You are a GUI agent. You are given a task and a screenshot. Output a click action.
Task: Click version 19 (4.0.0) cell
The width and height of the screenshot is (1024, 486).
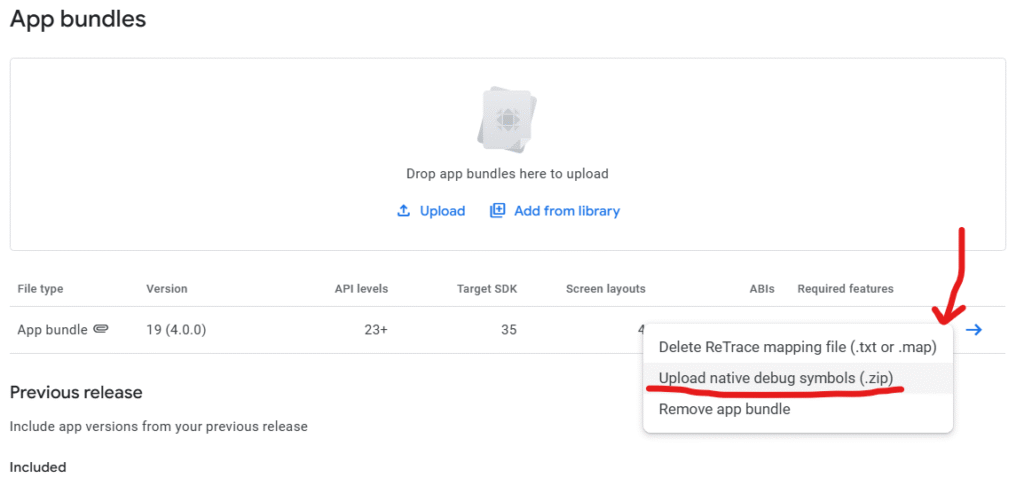point(176,330)
